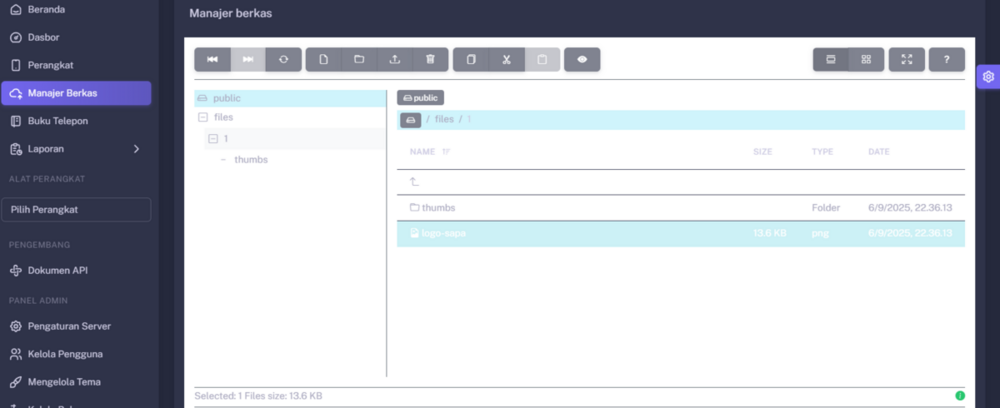Image resolution: width=1000 pixels, height=408 pixels.
Task: Open the help question mark button
Action: point(946,59)
